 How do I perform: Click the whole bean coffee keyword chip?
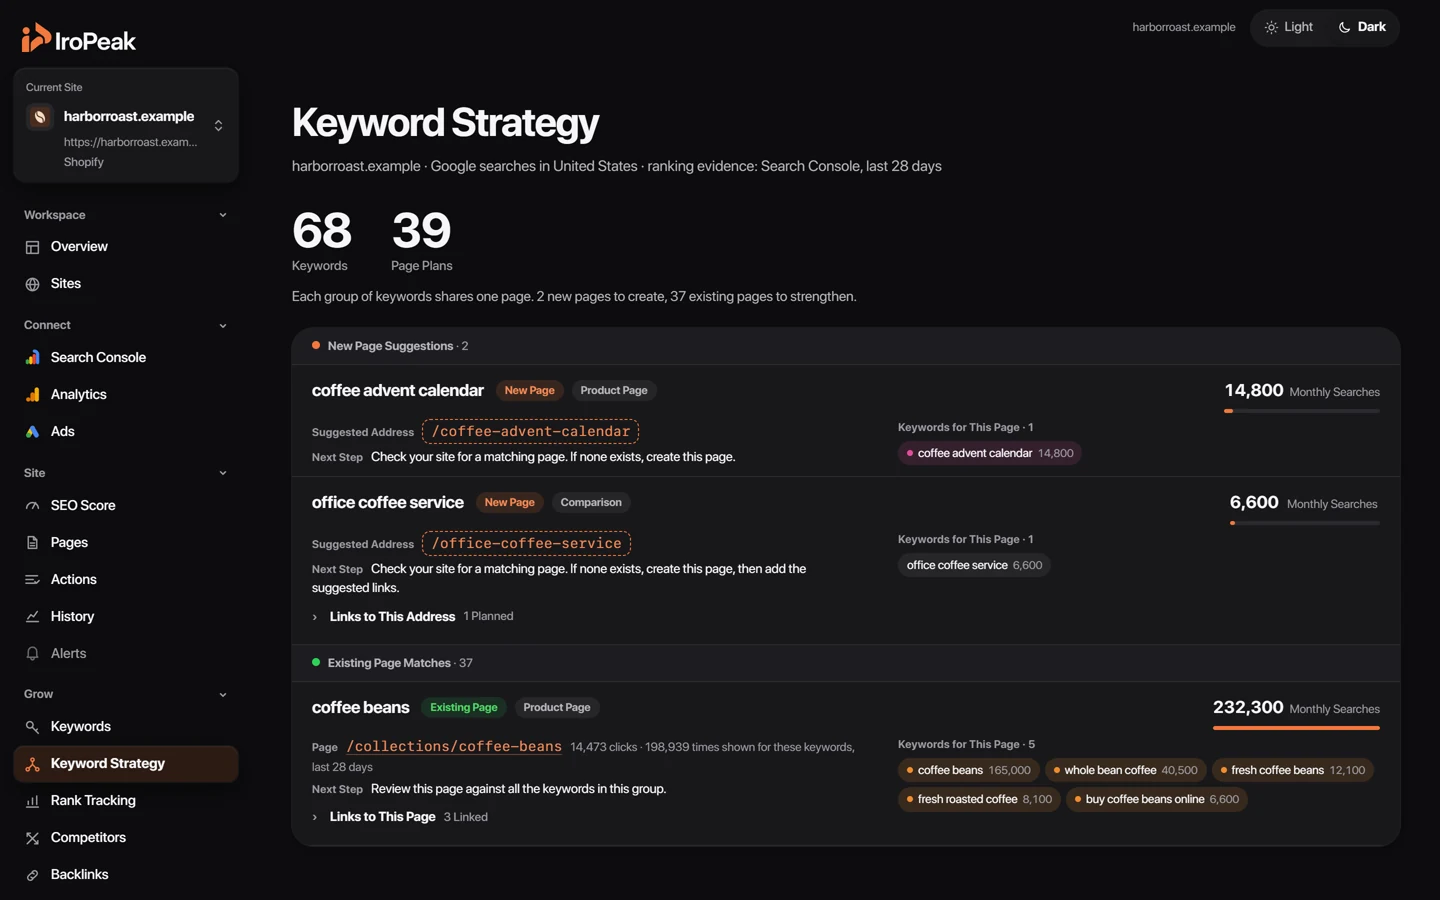(1125, 771)
